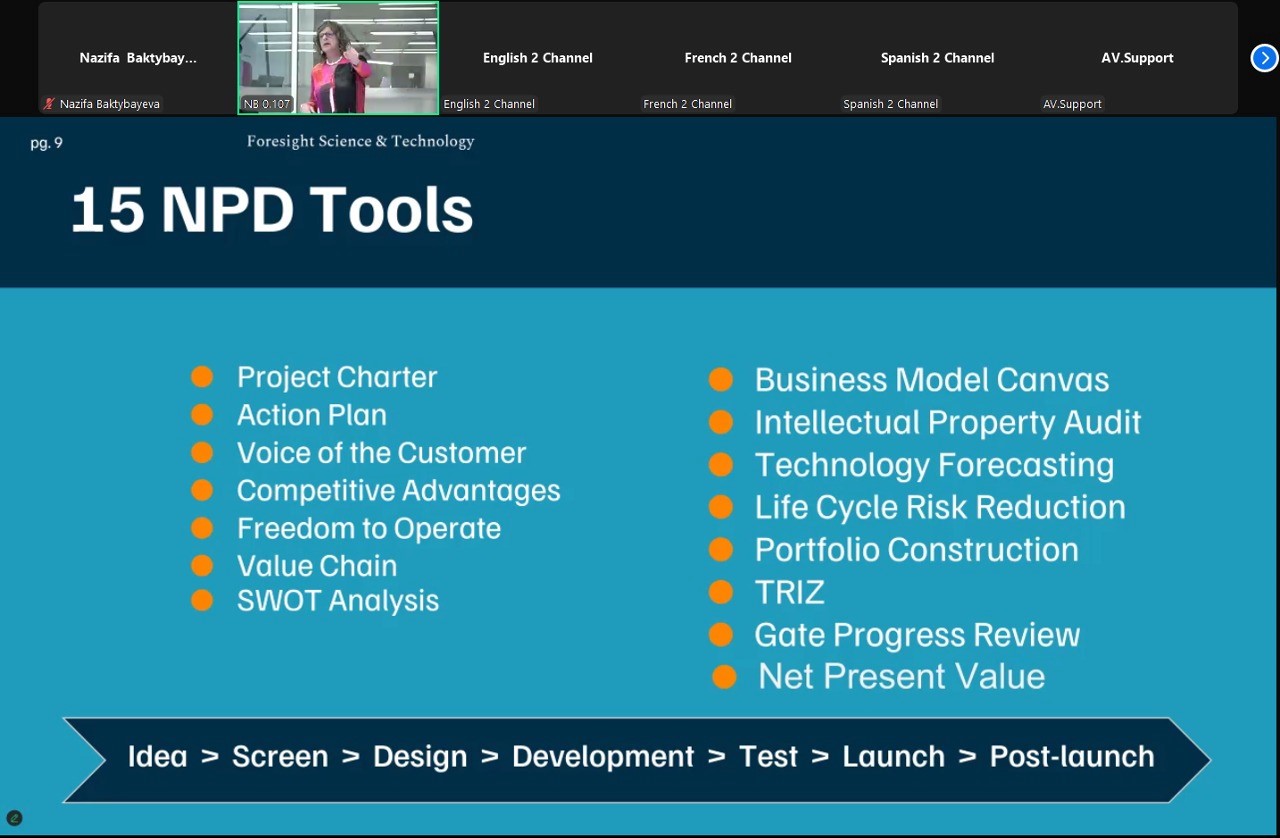Select the French 2 Channel participant tile

(738, 58)
